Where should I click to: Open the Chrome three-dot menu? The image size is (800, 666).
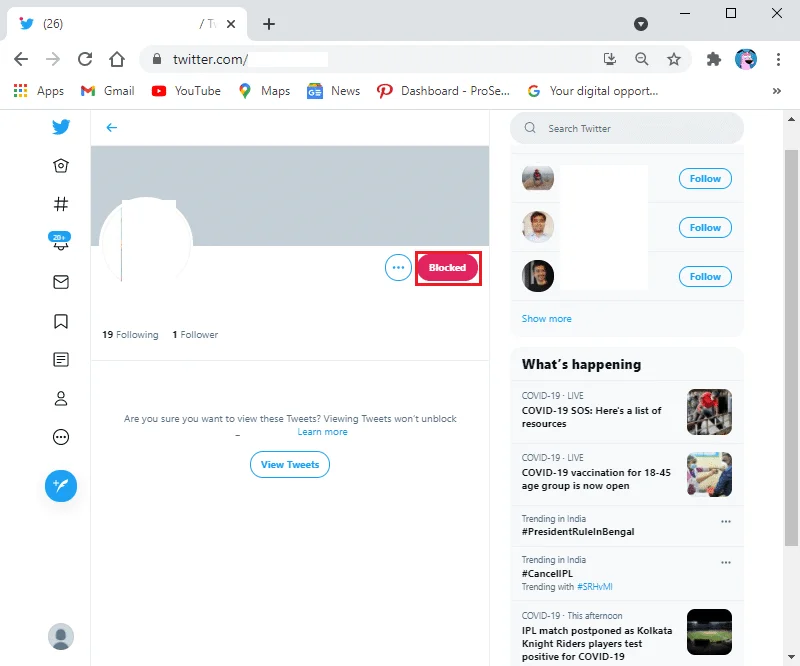tap(778, 59)
